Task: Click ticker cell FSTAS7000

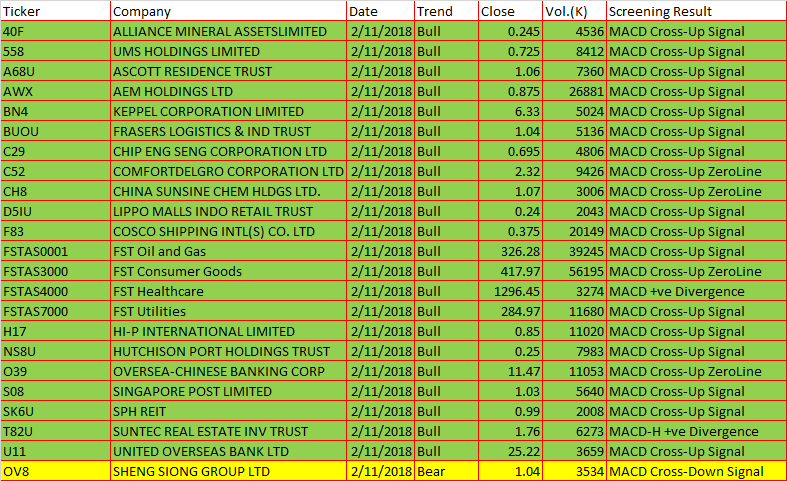Action: pyautogui.click(x=55, y=311)
